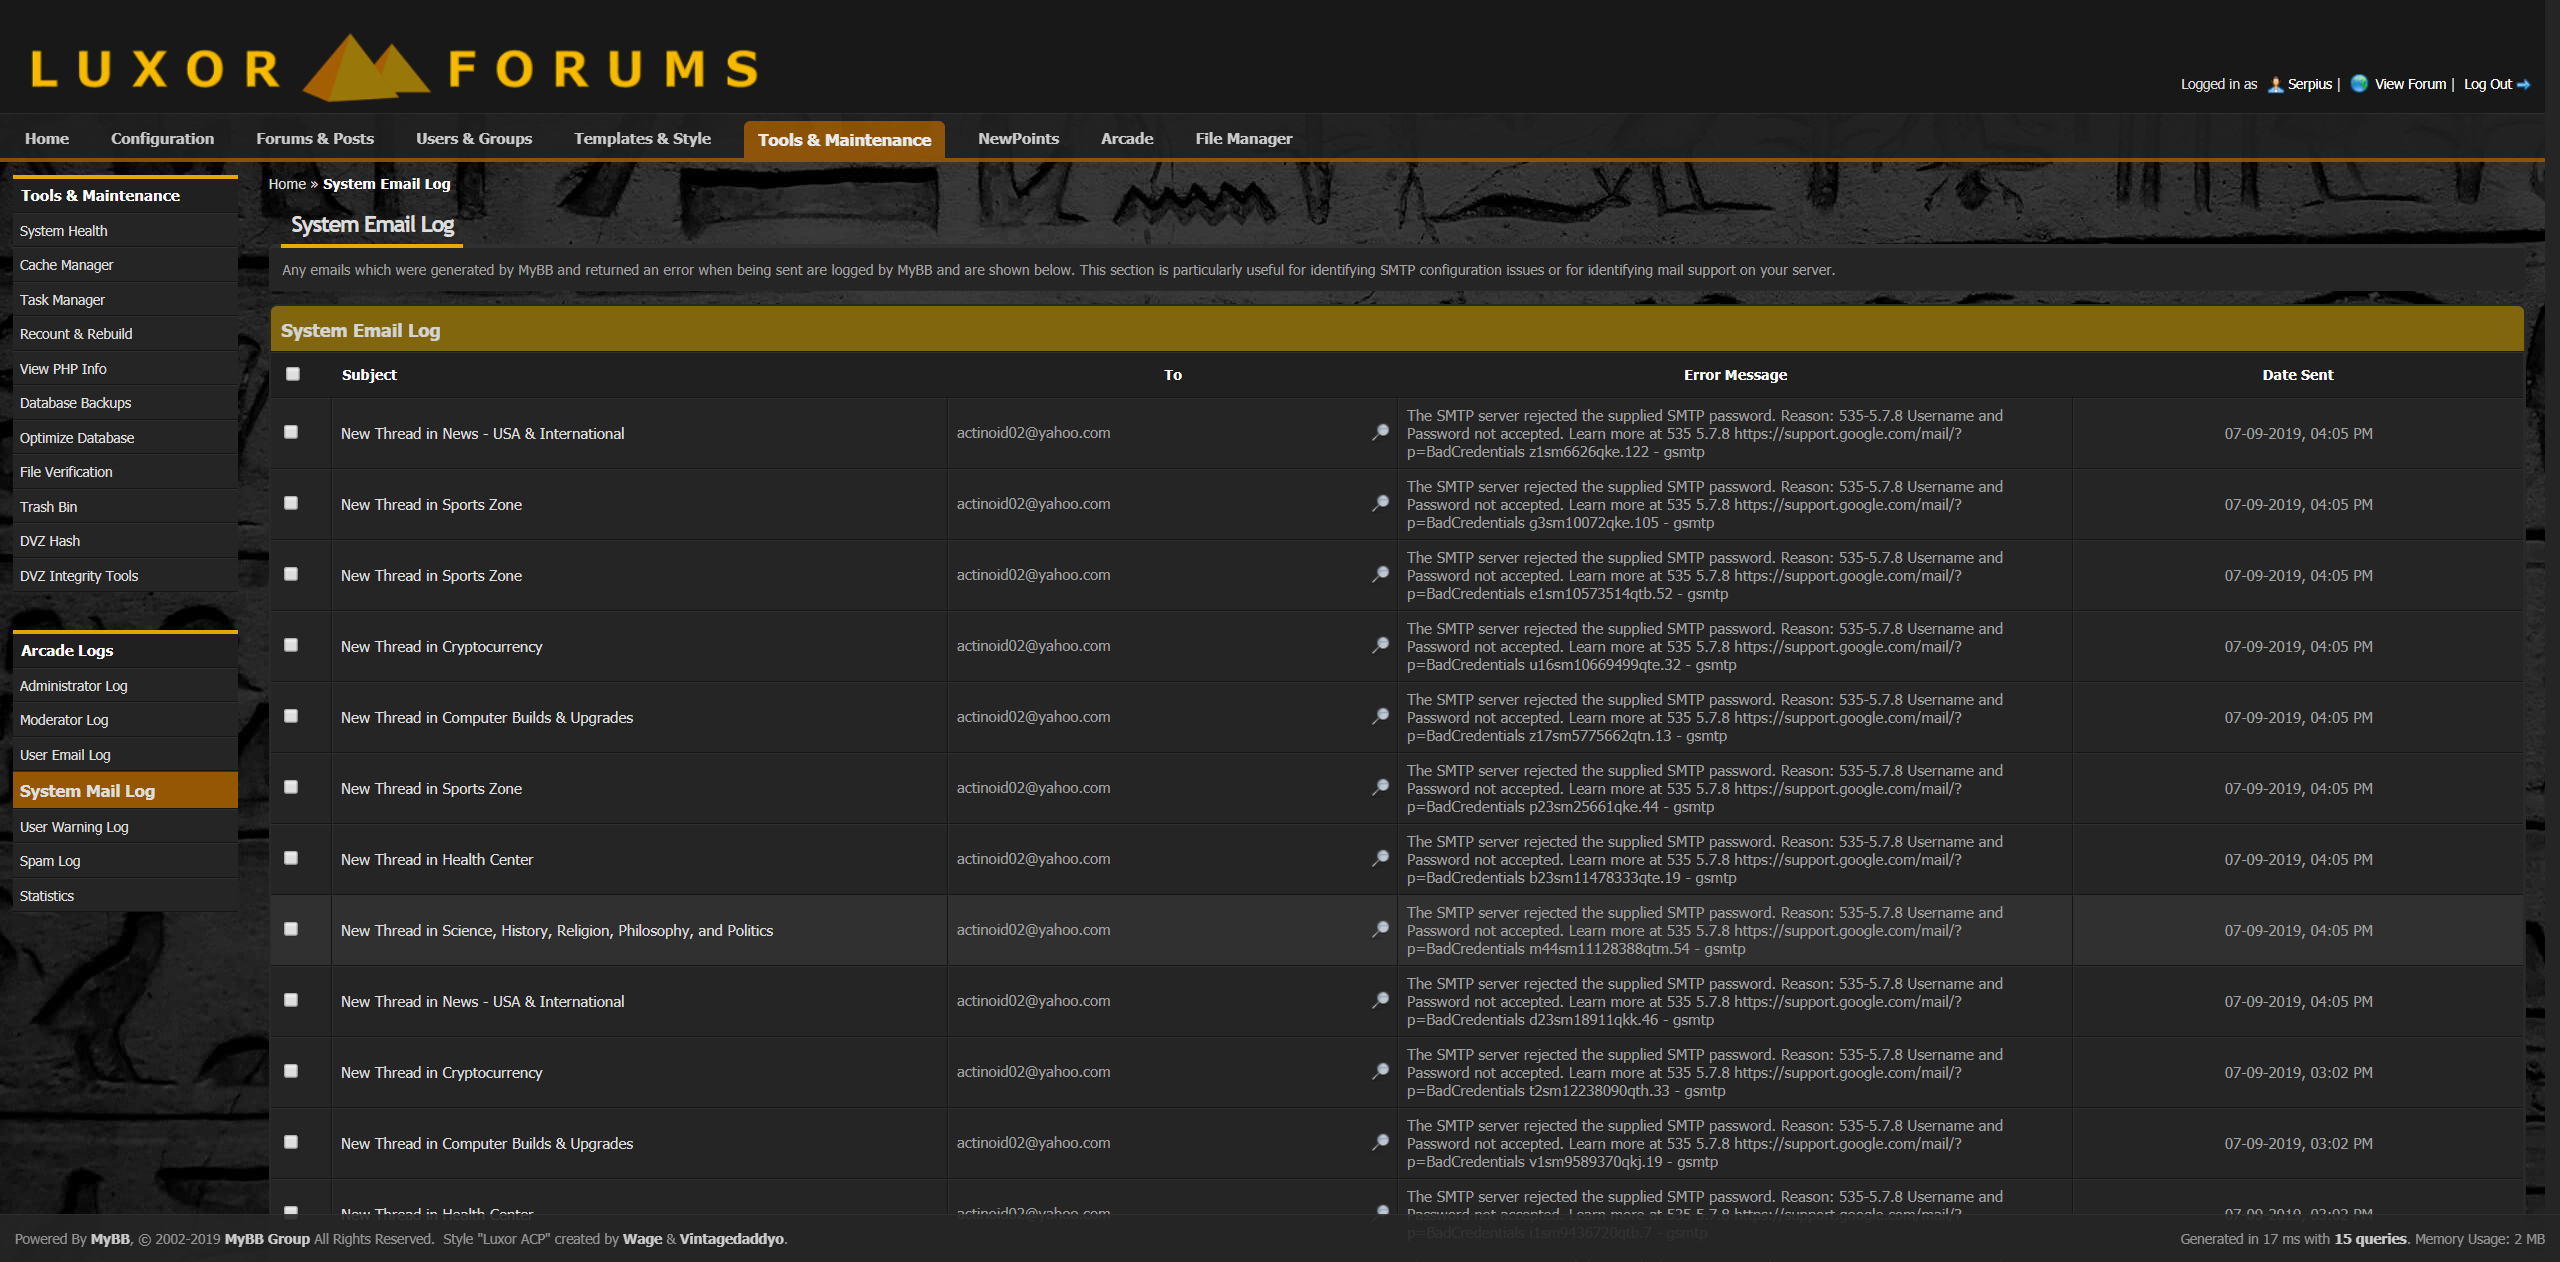Click magnifier icon in Science, History, Religion row
The width and height of the screenshot is (2560, 1262).
tap(1380, 929)
